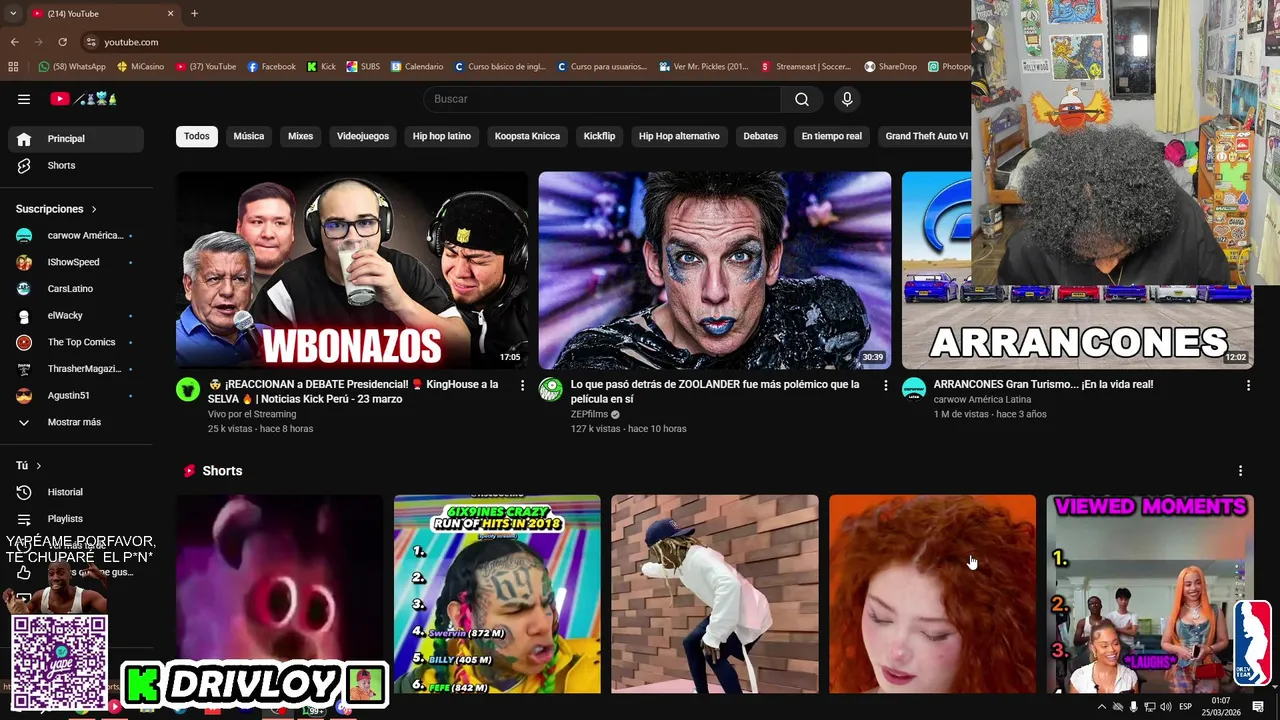Open ZEPfilms channel avatar

(551, 389)
